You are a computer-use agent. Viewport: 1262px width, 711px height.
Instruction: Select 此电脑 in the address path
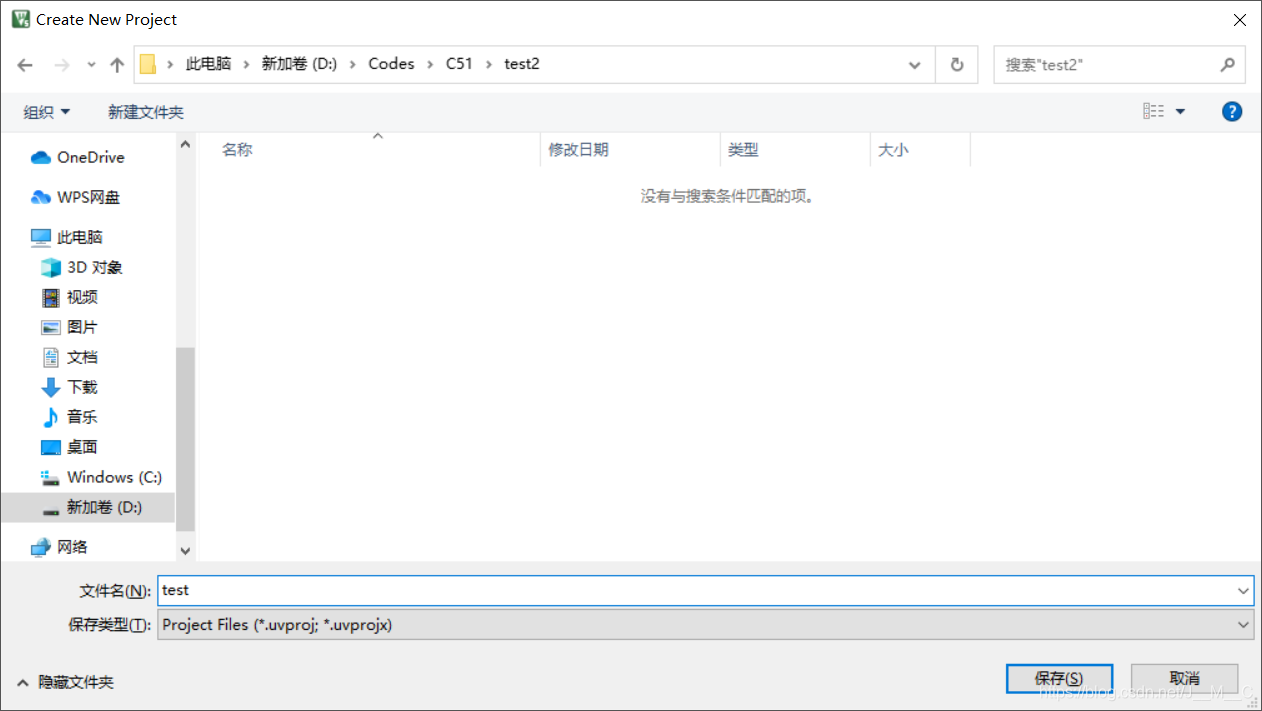(x=208, y=64)
